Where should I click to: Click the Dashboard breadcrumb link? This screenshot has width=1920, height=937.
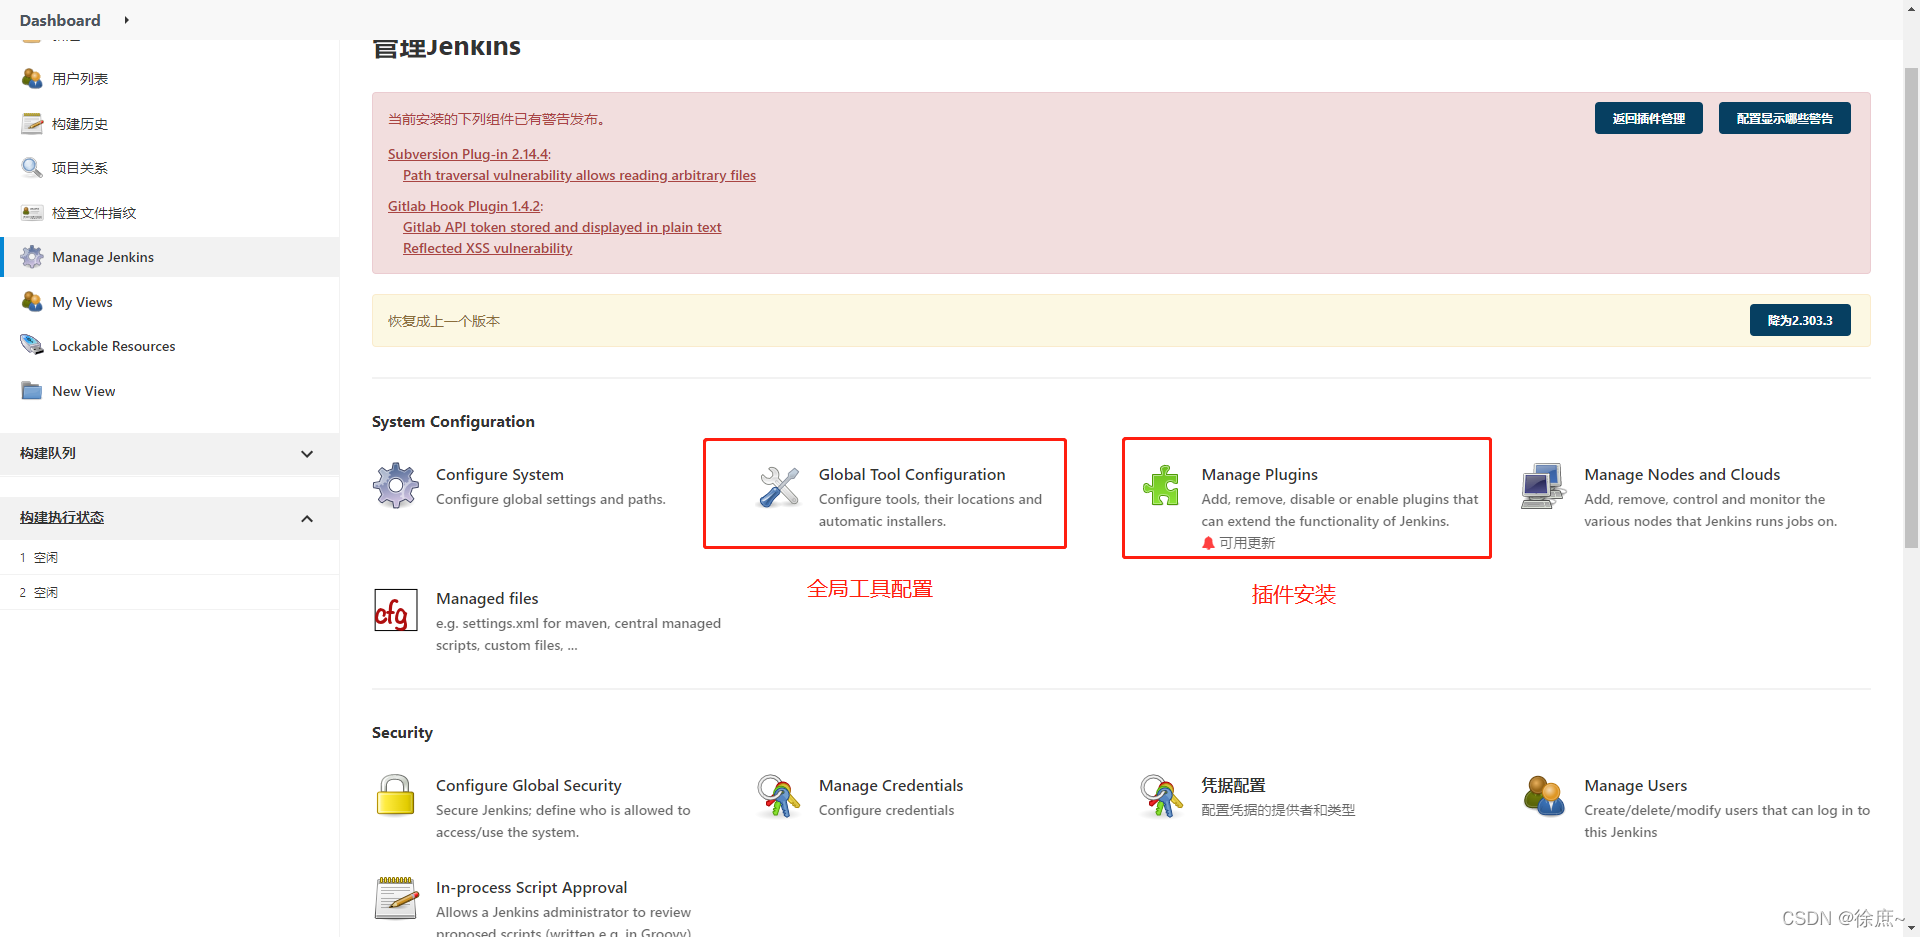click(x=60, y=20)
